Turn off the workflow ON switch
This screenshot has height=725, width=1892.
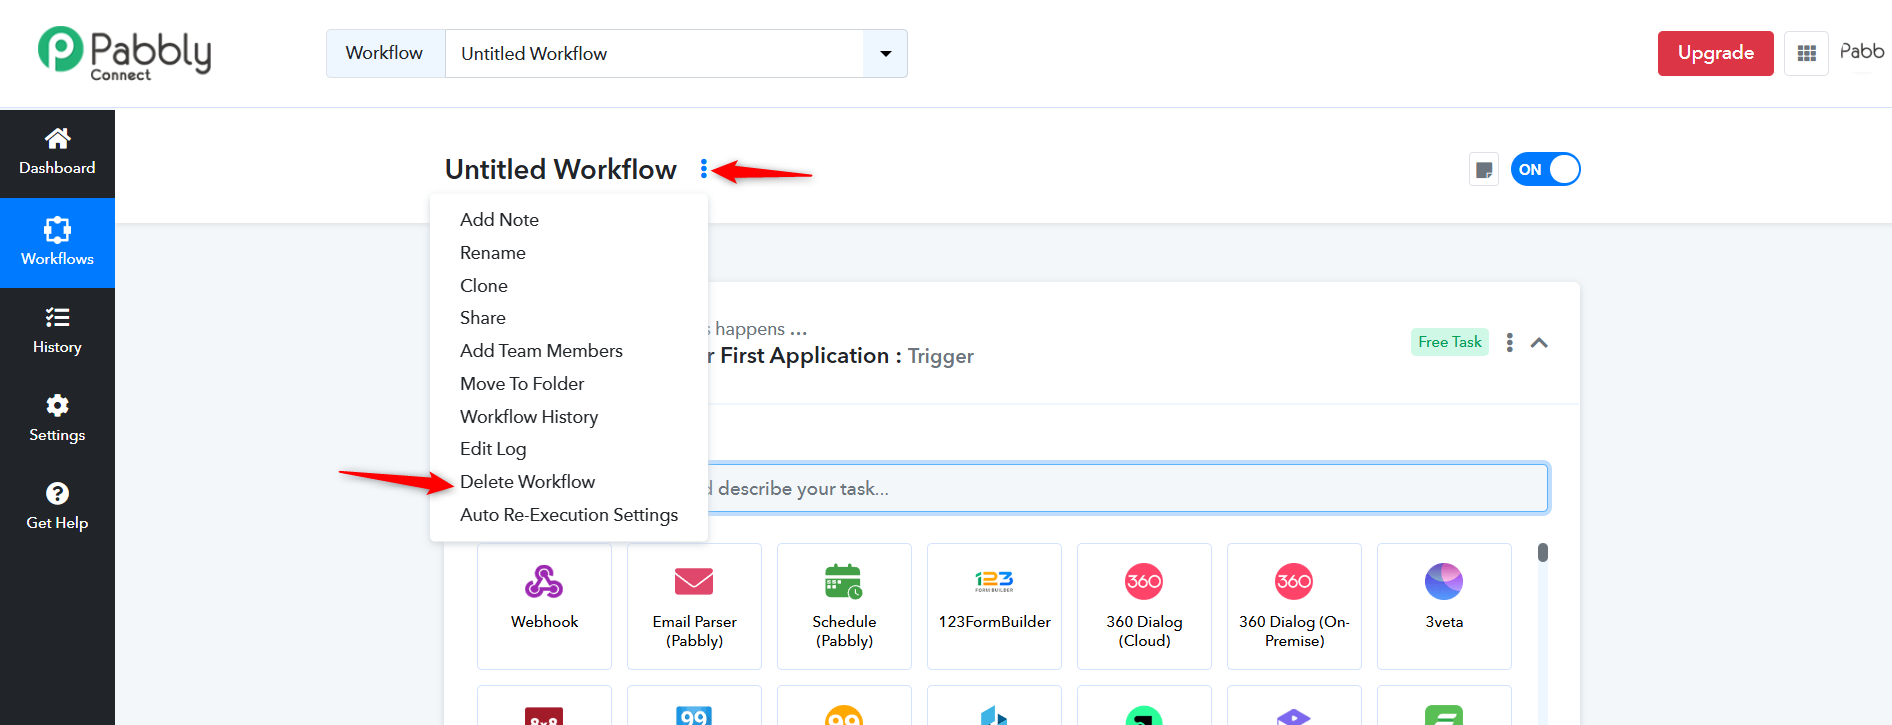click(1546, 170)
